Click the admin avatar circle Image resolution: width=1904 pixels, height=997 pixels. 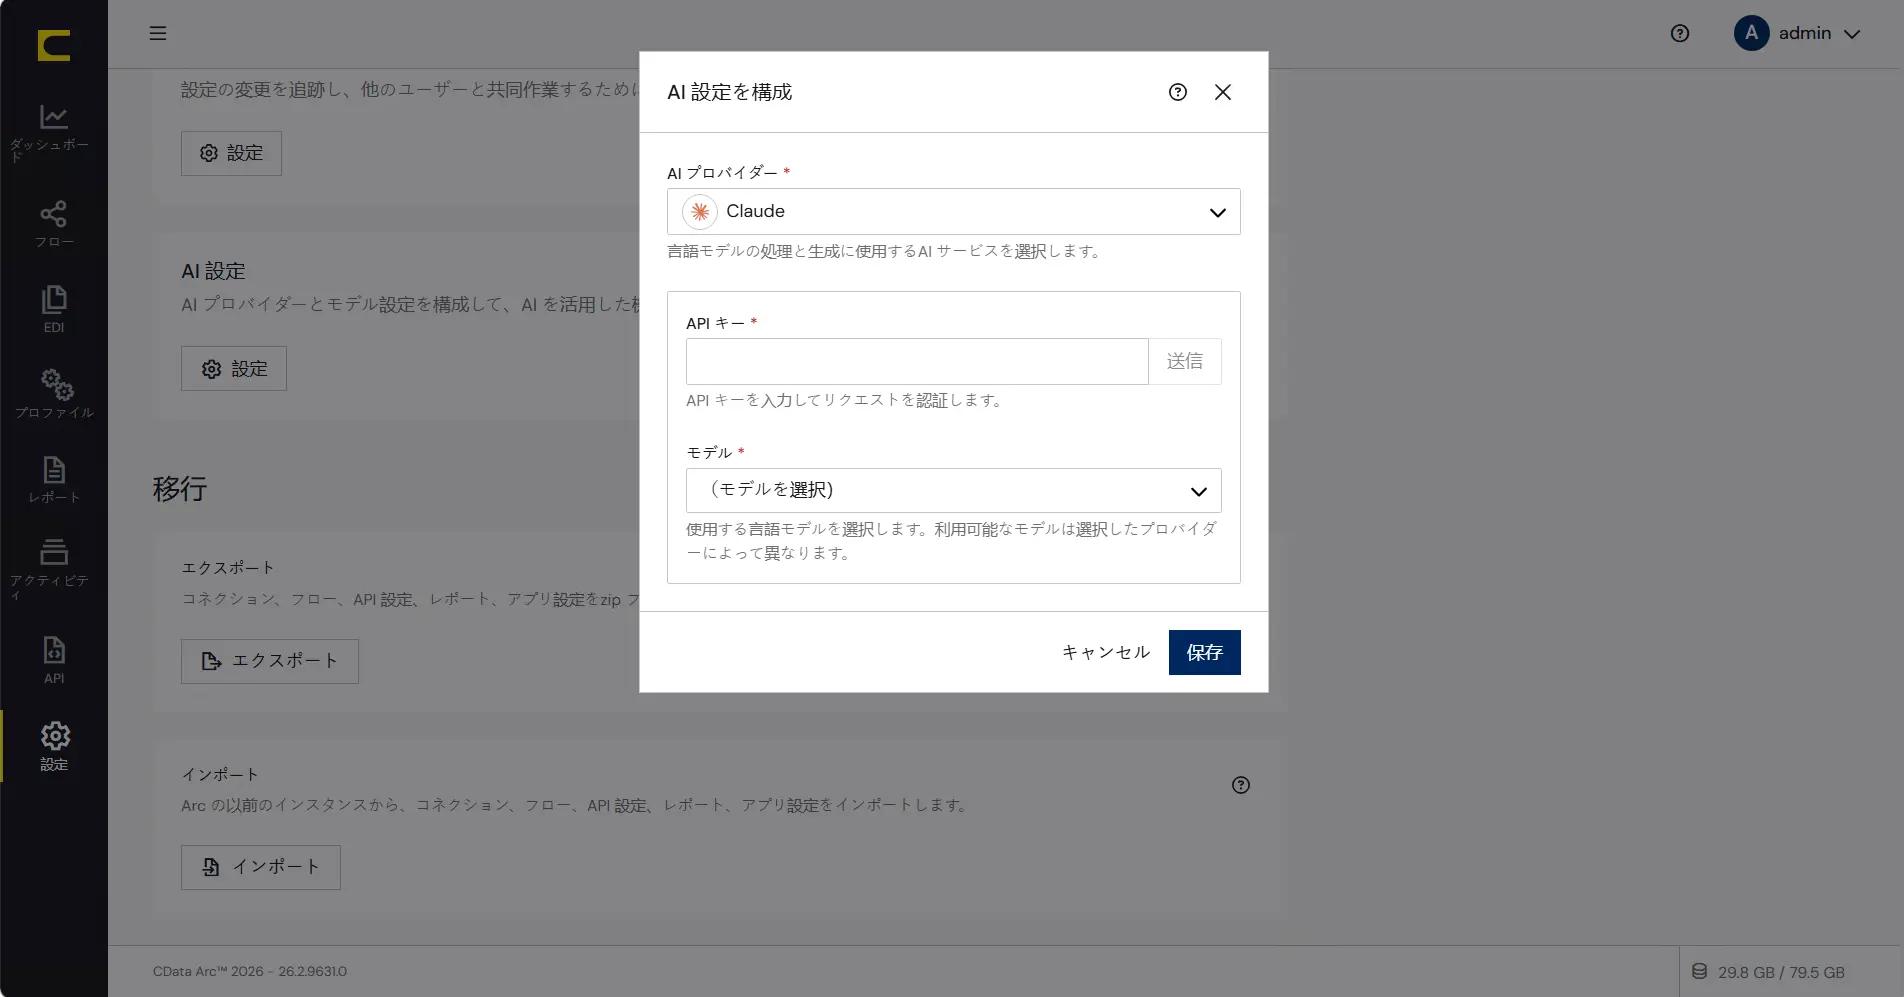click(1751, 33)
